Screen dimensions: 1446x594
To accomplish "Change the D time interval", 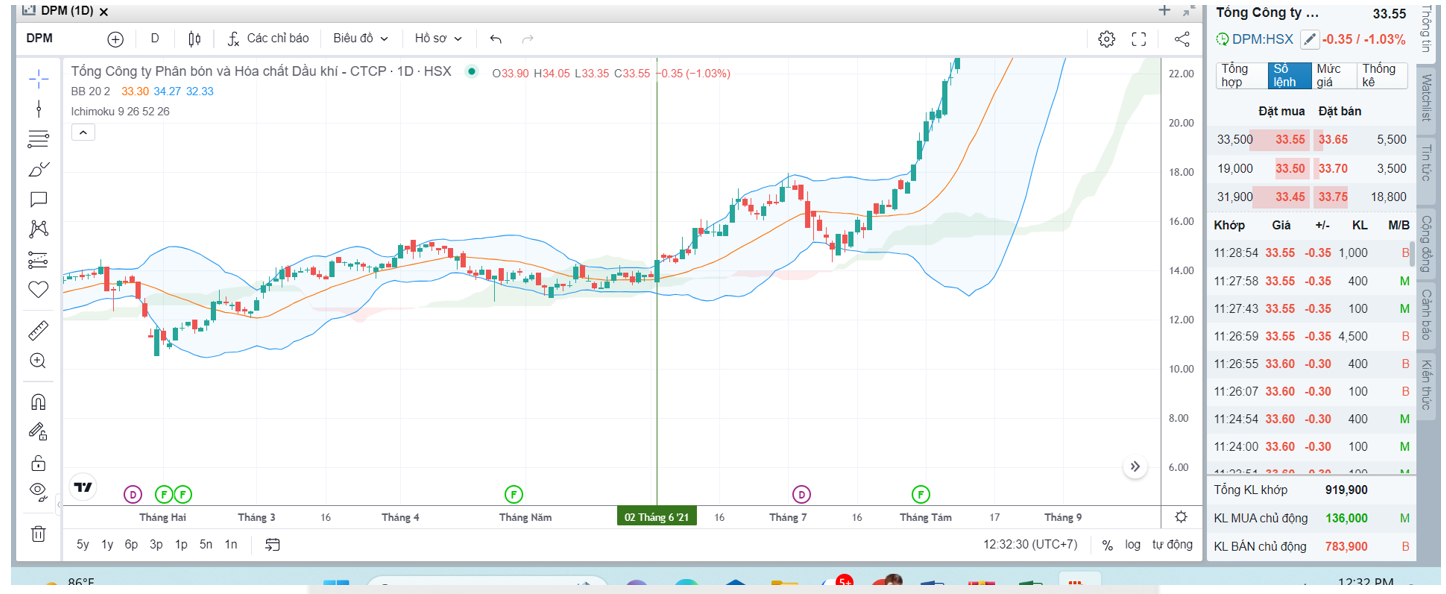I will (155, 39).
